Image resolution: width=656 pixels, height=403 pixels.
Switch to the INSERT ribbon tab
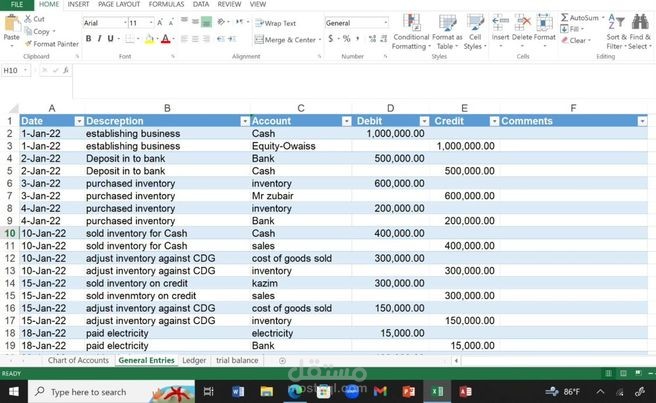click(78, 4)
